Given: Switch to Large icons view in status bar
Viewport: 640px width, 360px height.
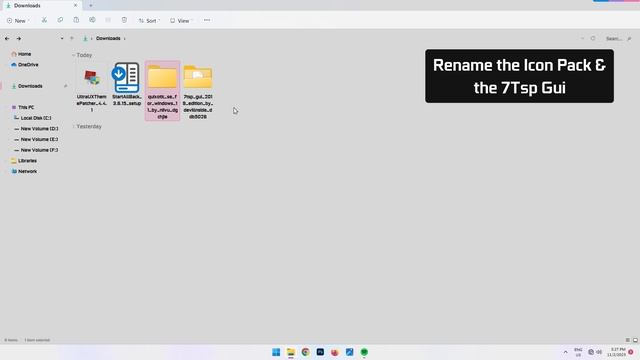Looking at the screenshot, I should click(x=635, y=340).
